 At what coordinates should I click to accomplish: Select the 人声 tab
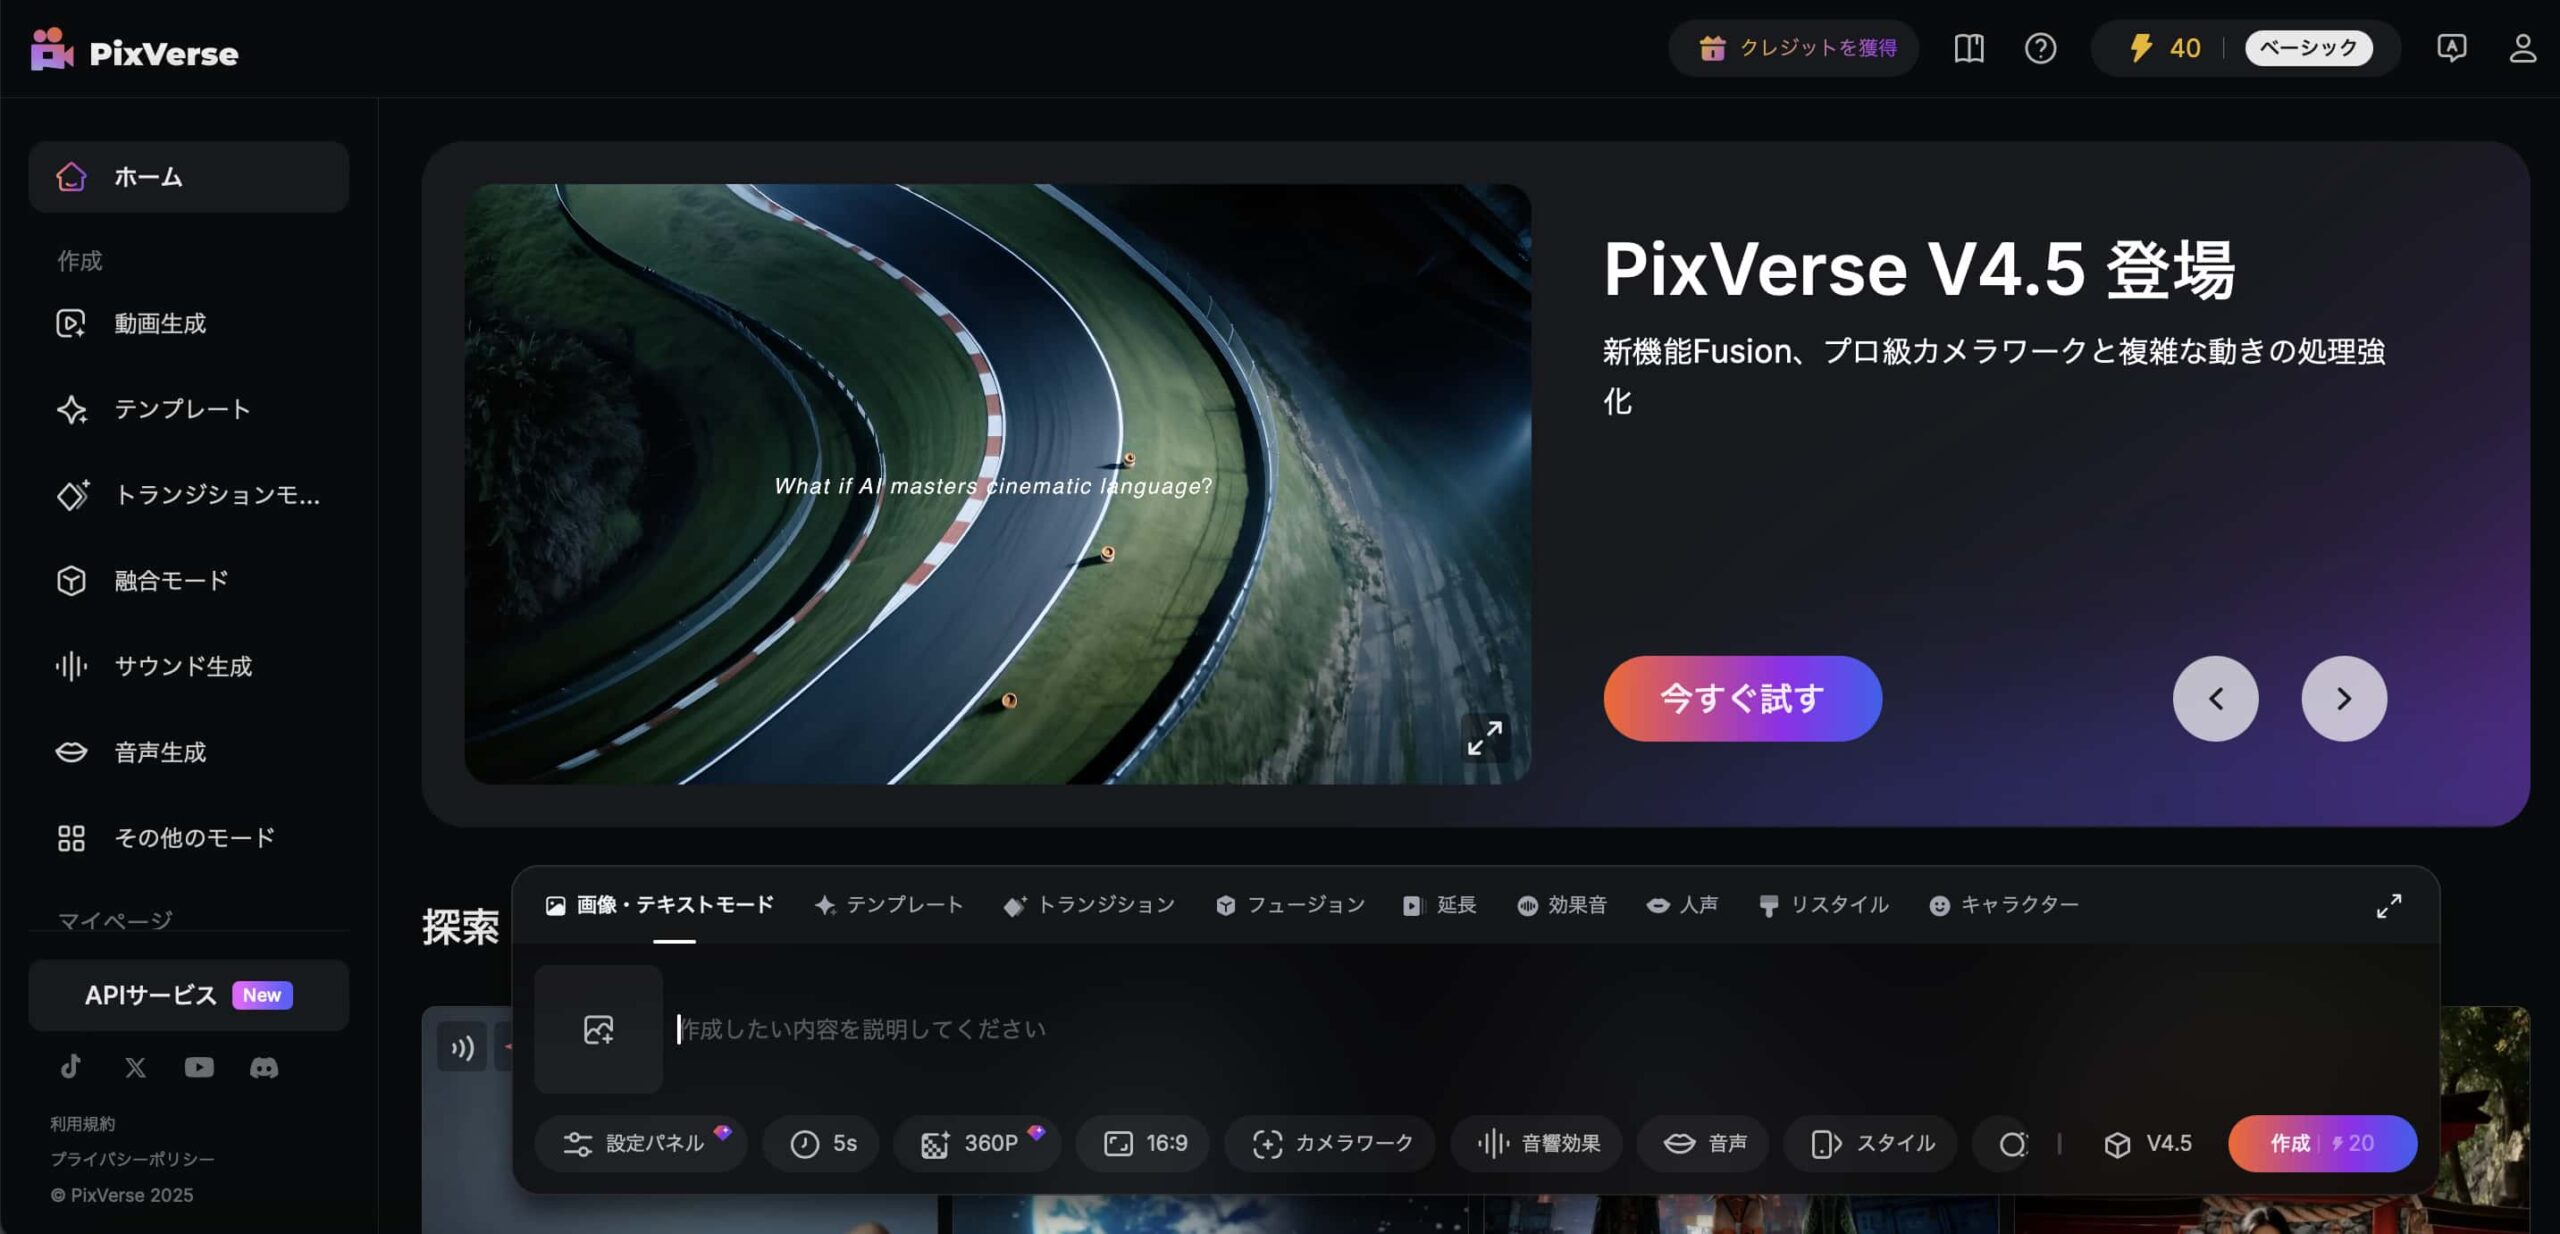click(x=1682, y=905)
